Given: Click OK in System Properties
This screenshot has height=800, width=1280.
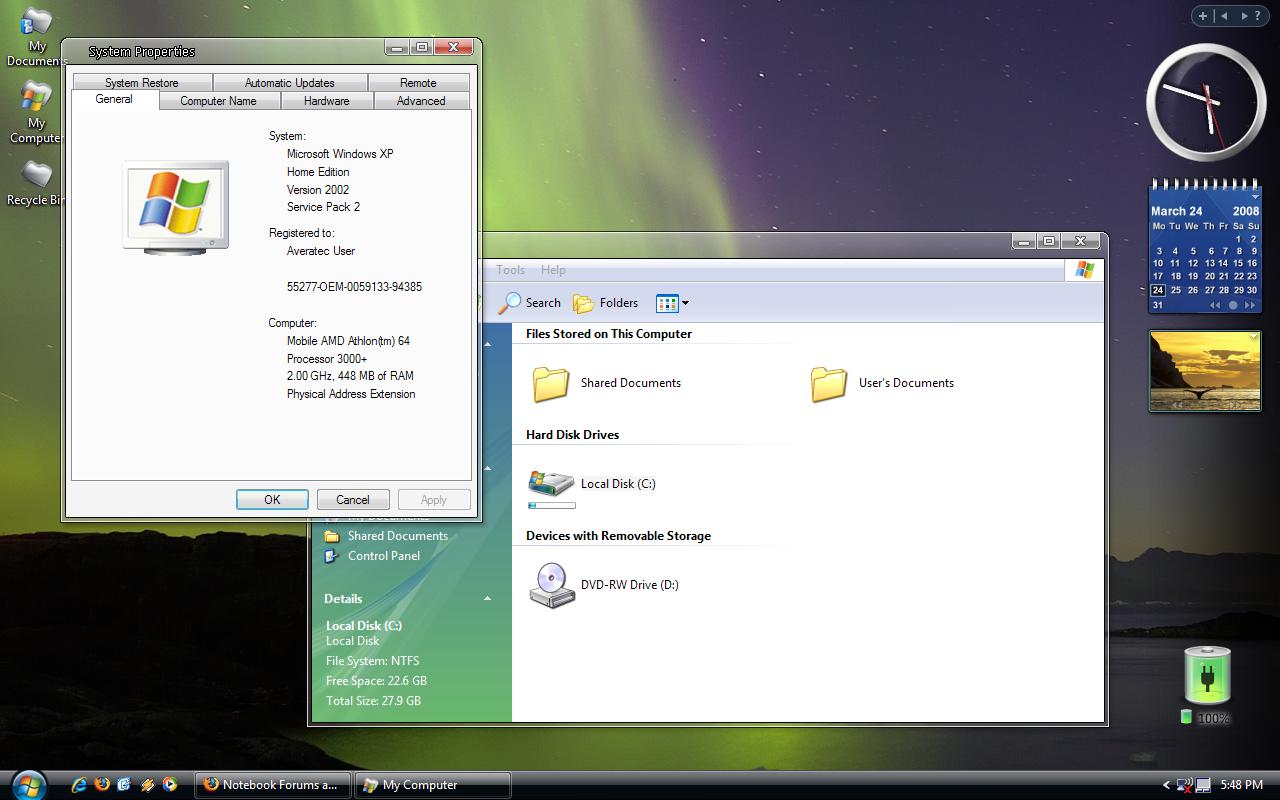Looking at the screenshot, I should click(272, 500).
